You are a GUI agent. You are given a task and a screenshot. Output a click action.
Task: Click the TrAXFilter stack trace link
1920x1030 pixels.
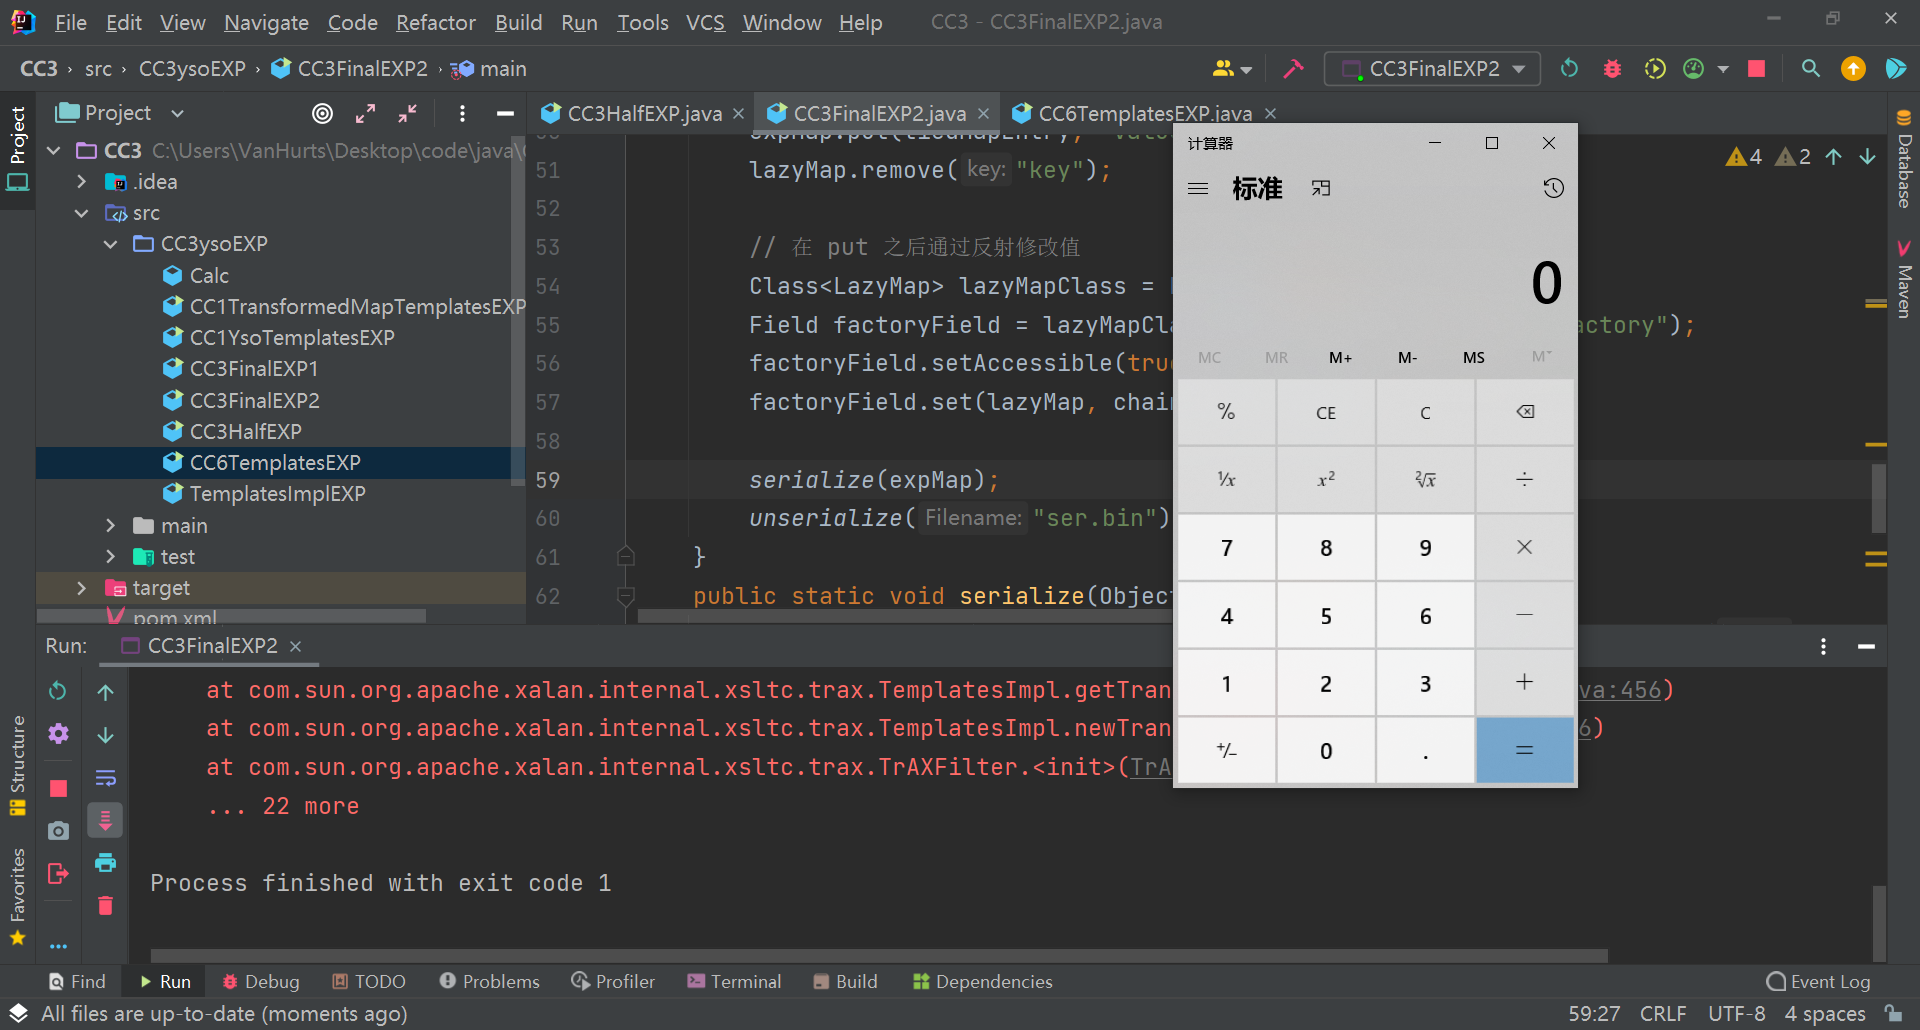click(x=1153, y=767)
